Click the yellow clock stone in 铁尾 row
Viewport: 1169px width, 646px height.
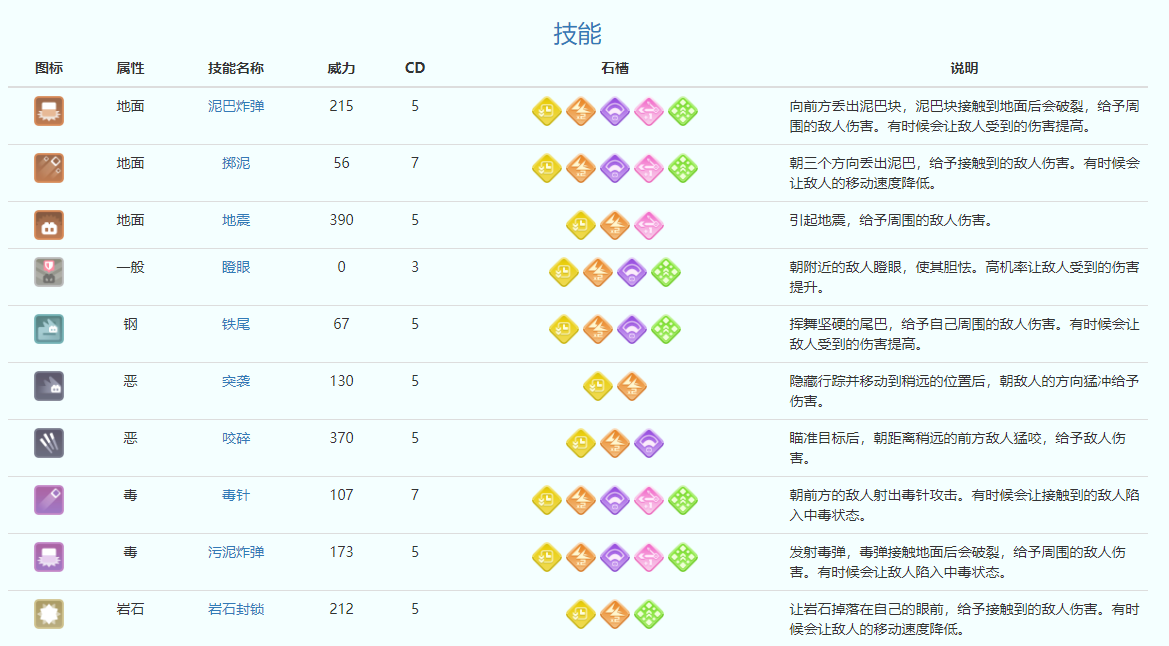(x=564, y=329)
